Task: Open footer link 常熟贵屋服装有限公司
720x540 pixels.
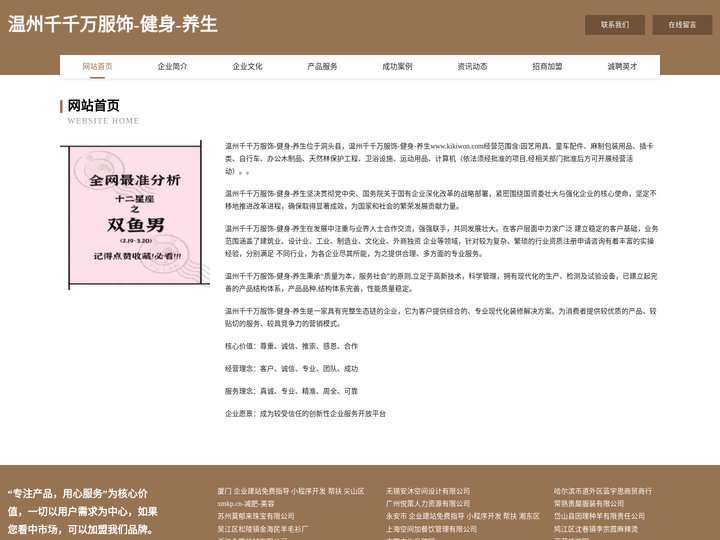Action: pos(589,504)
